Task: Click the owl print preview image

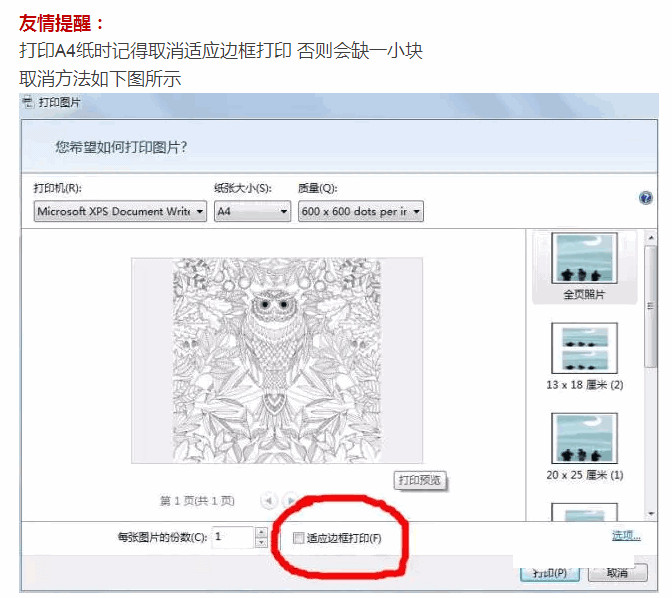Action: (x=277, y=360)
